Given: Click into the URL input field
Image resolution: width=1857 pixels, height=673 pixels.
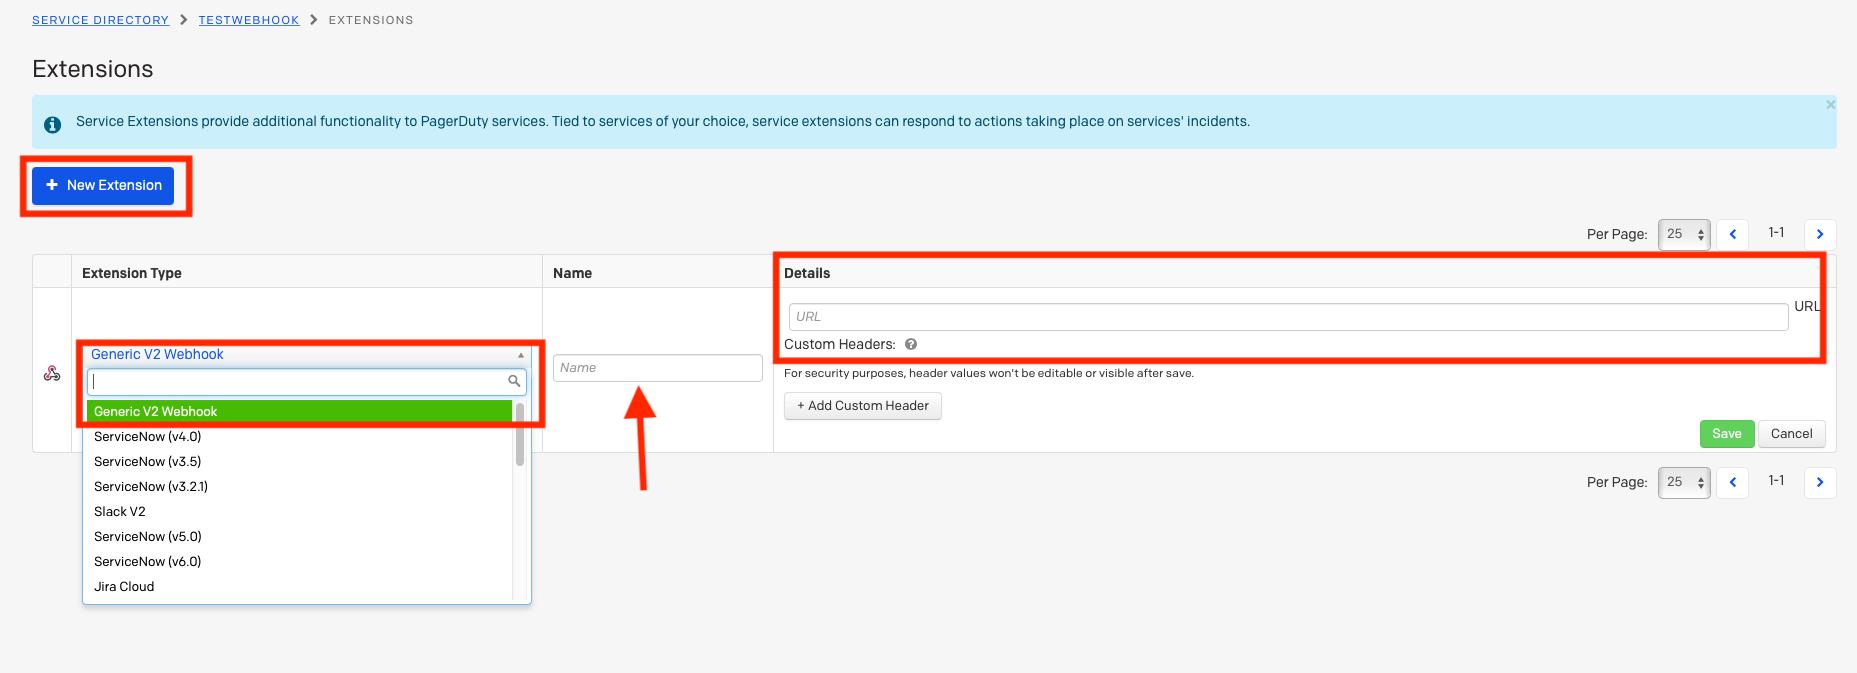Looking at the screenshot, I should pyautogui.click(x=1288, y=317).
